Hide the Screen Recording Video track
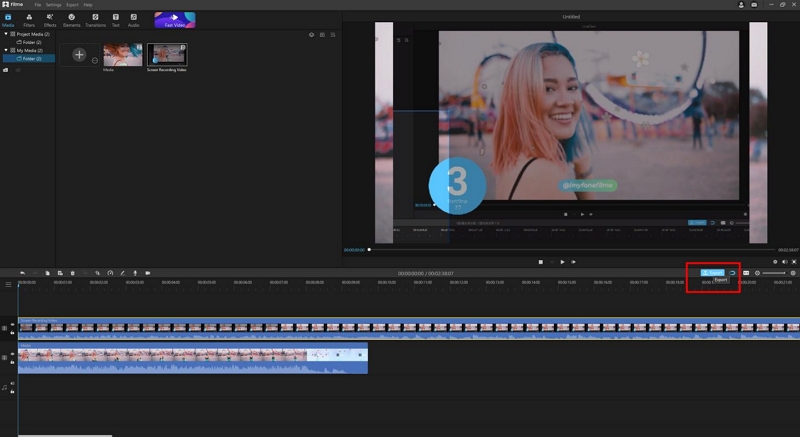 pyautogui.click(x=12, y=324)
